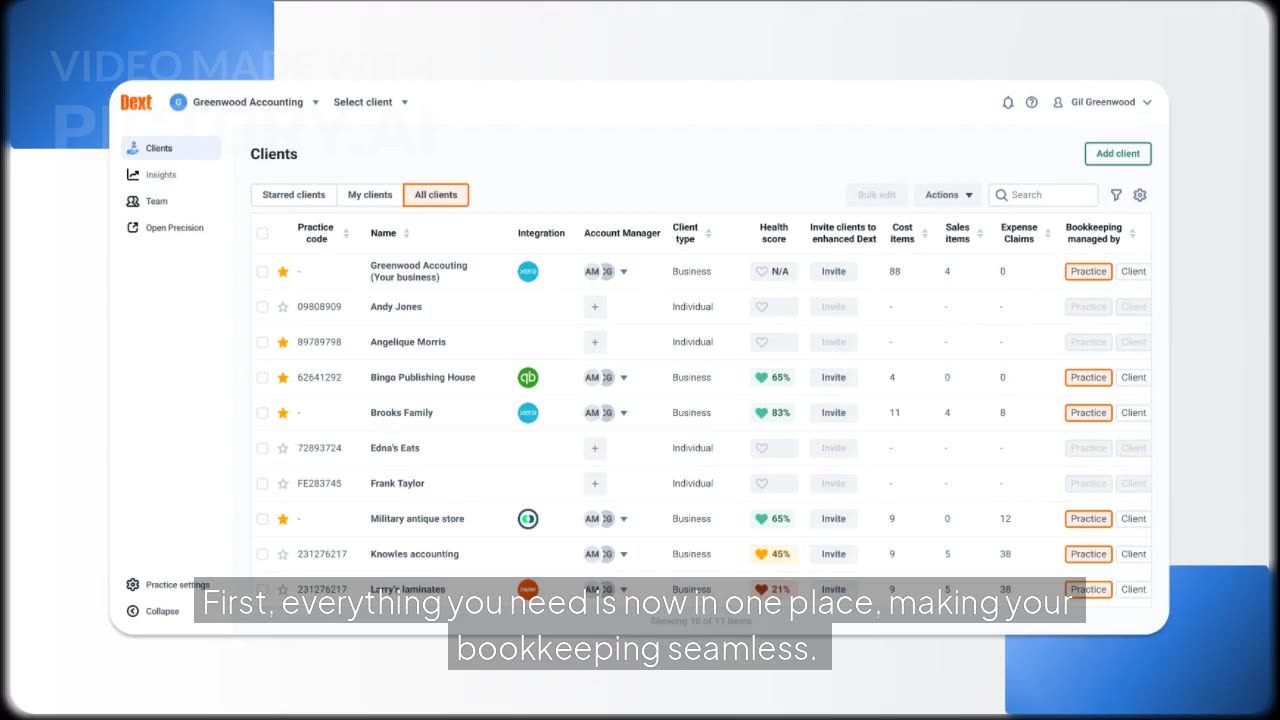The height and width of the screenshot is (720, 1280).
Task: Click the user profile icon
Action: (1058, 102)
